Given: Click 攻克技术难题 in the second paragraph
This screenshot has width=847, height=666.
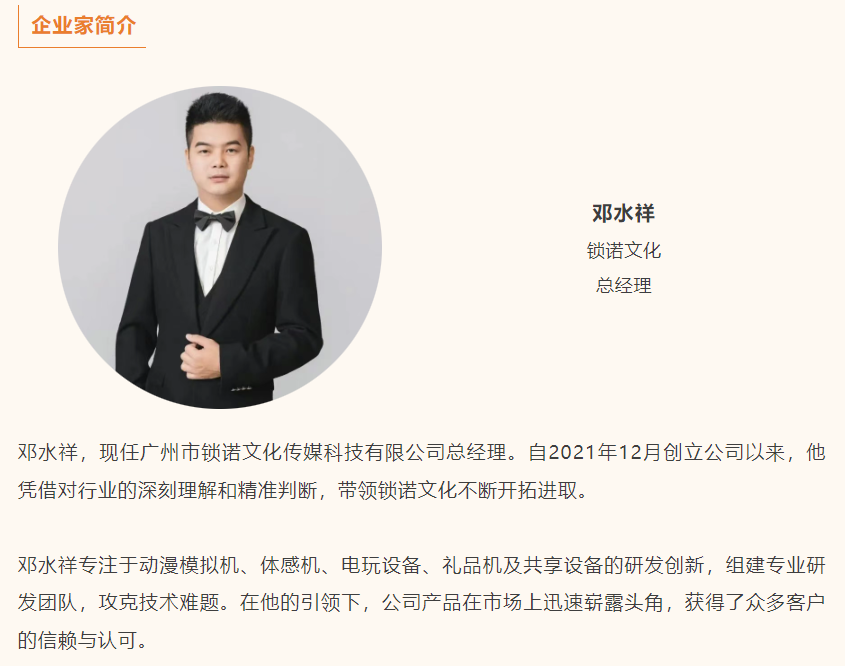Looking at the screenshot, I should [x=159, y=602].
